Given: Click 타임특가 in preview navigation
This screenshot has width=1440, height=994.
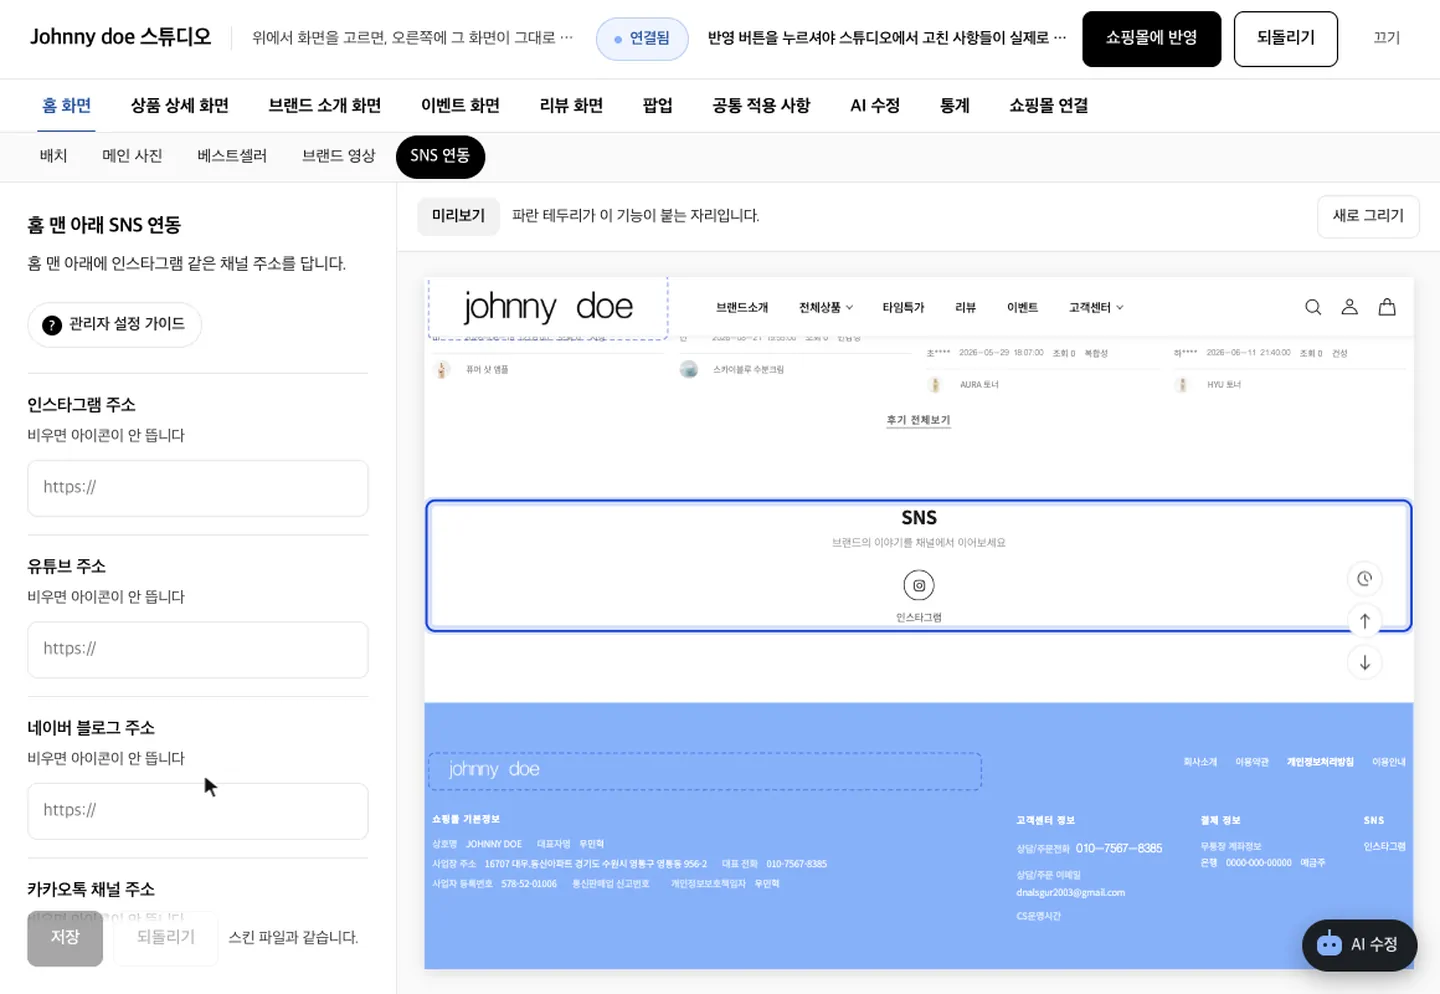Looking at the screenshot, I should 903,307.
